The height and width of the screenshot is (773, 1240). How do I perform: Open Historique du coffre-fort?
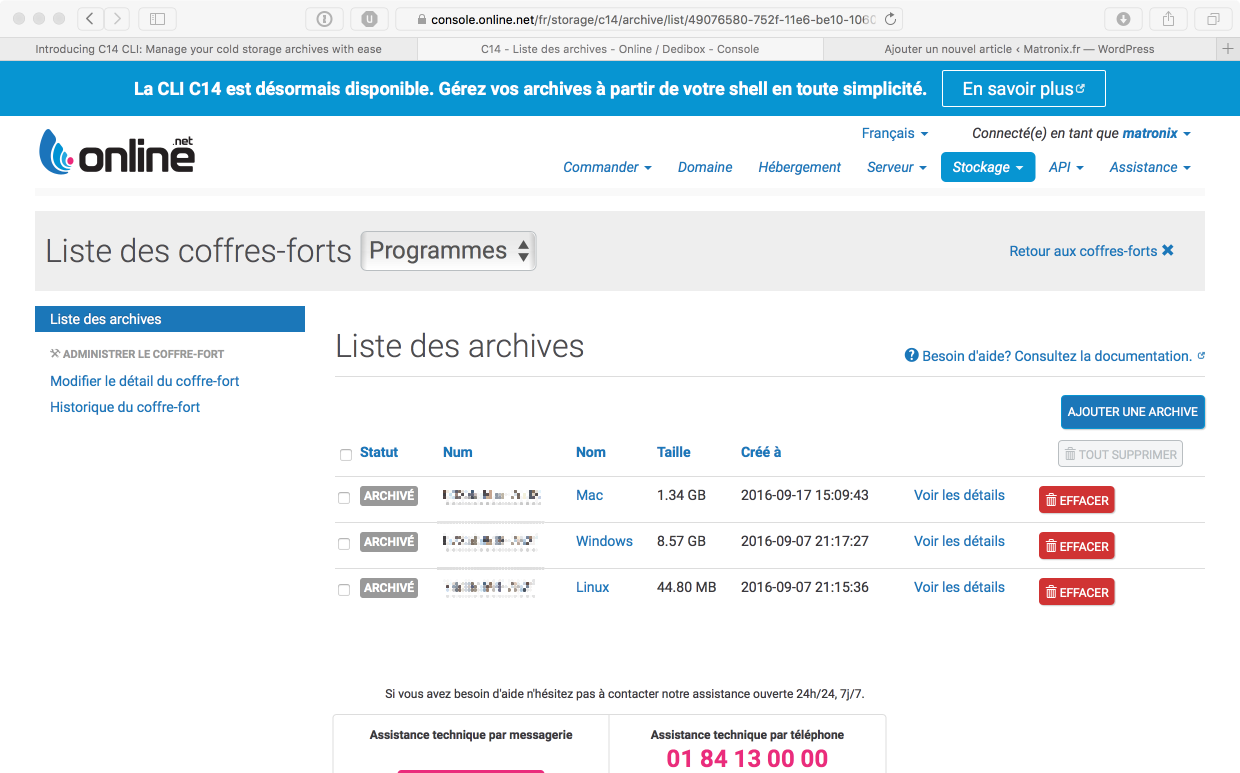tap(125, 407)
